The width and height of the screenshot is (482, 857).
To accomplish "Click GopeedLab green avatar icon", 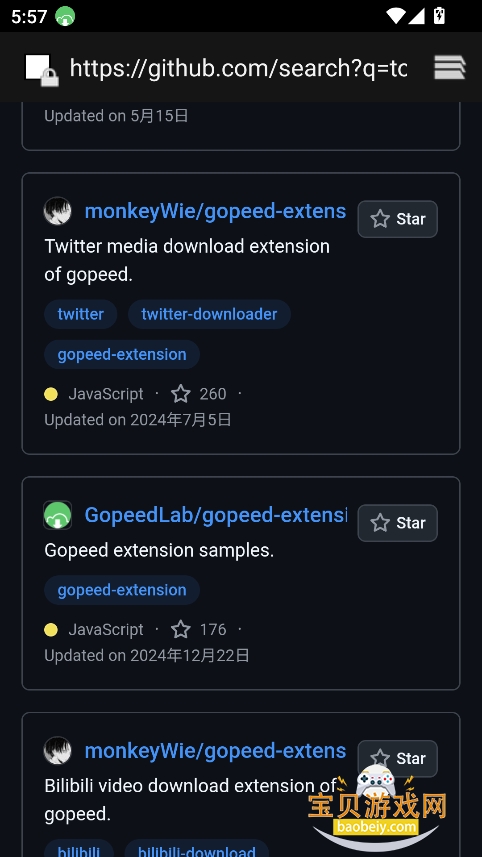I will point(57,515).
